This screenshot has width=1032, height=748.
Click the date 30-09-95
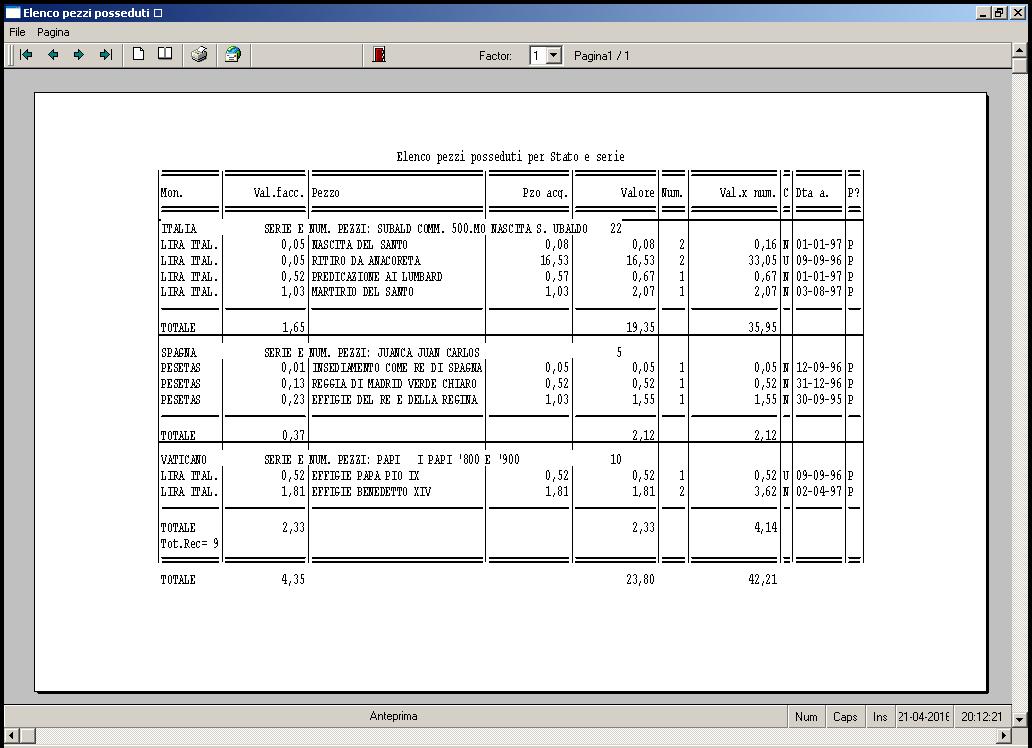(x=819, y=399)
